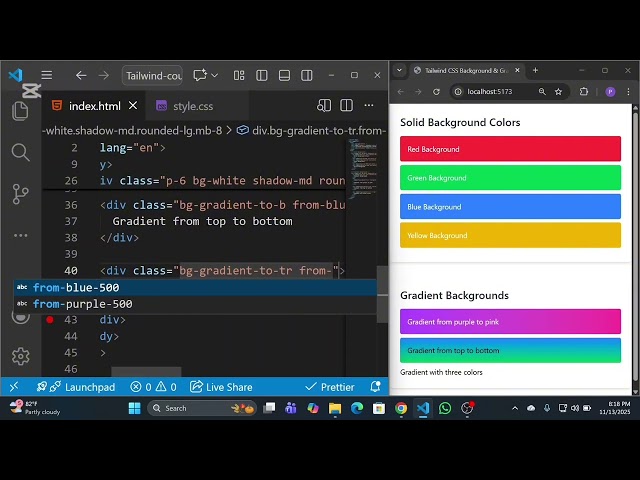Image resolution: width=640 pixels, height=480 pixels.
Task: Click the Yellow Background swatch
Action: click(x=510, y=235)
